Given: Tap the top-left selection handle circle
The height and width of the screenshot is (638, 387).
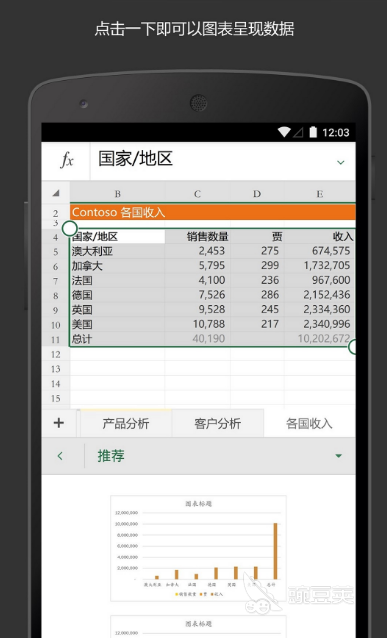Looking at the screenshot, I should (70, 229).
